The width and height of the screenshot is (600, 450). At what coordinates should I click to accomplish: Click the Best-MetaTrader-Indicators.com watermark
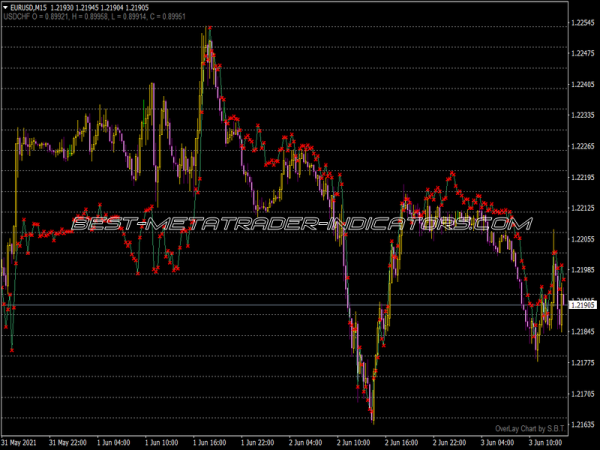coord(300,224)
